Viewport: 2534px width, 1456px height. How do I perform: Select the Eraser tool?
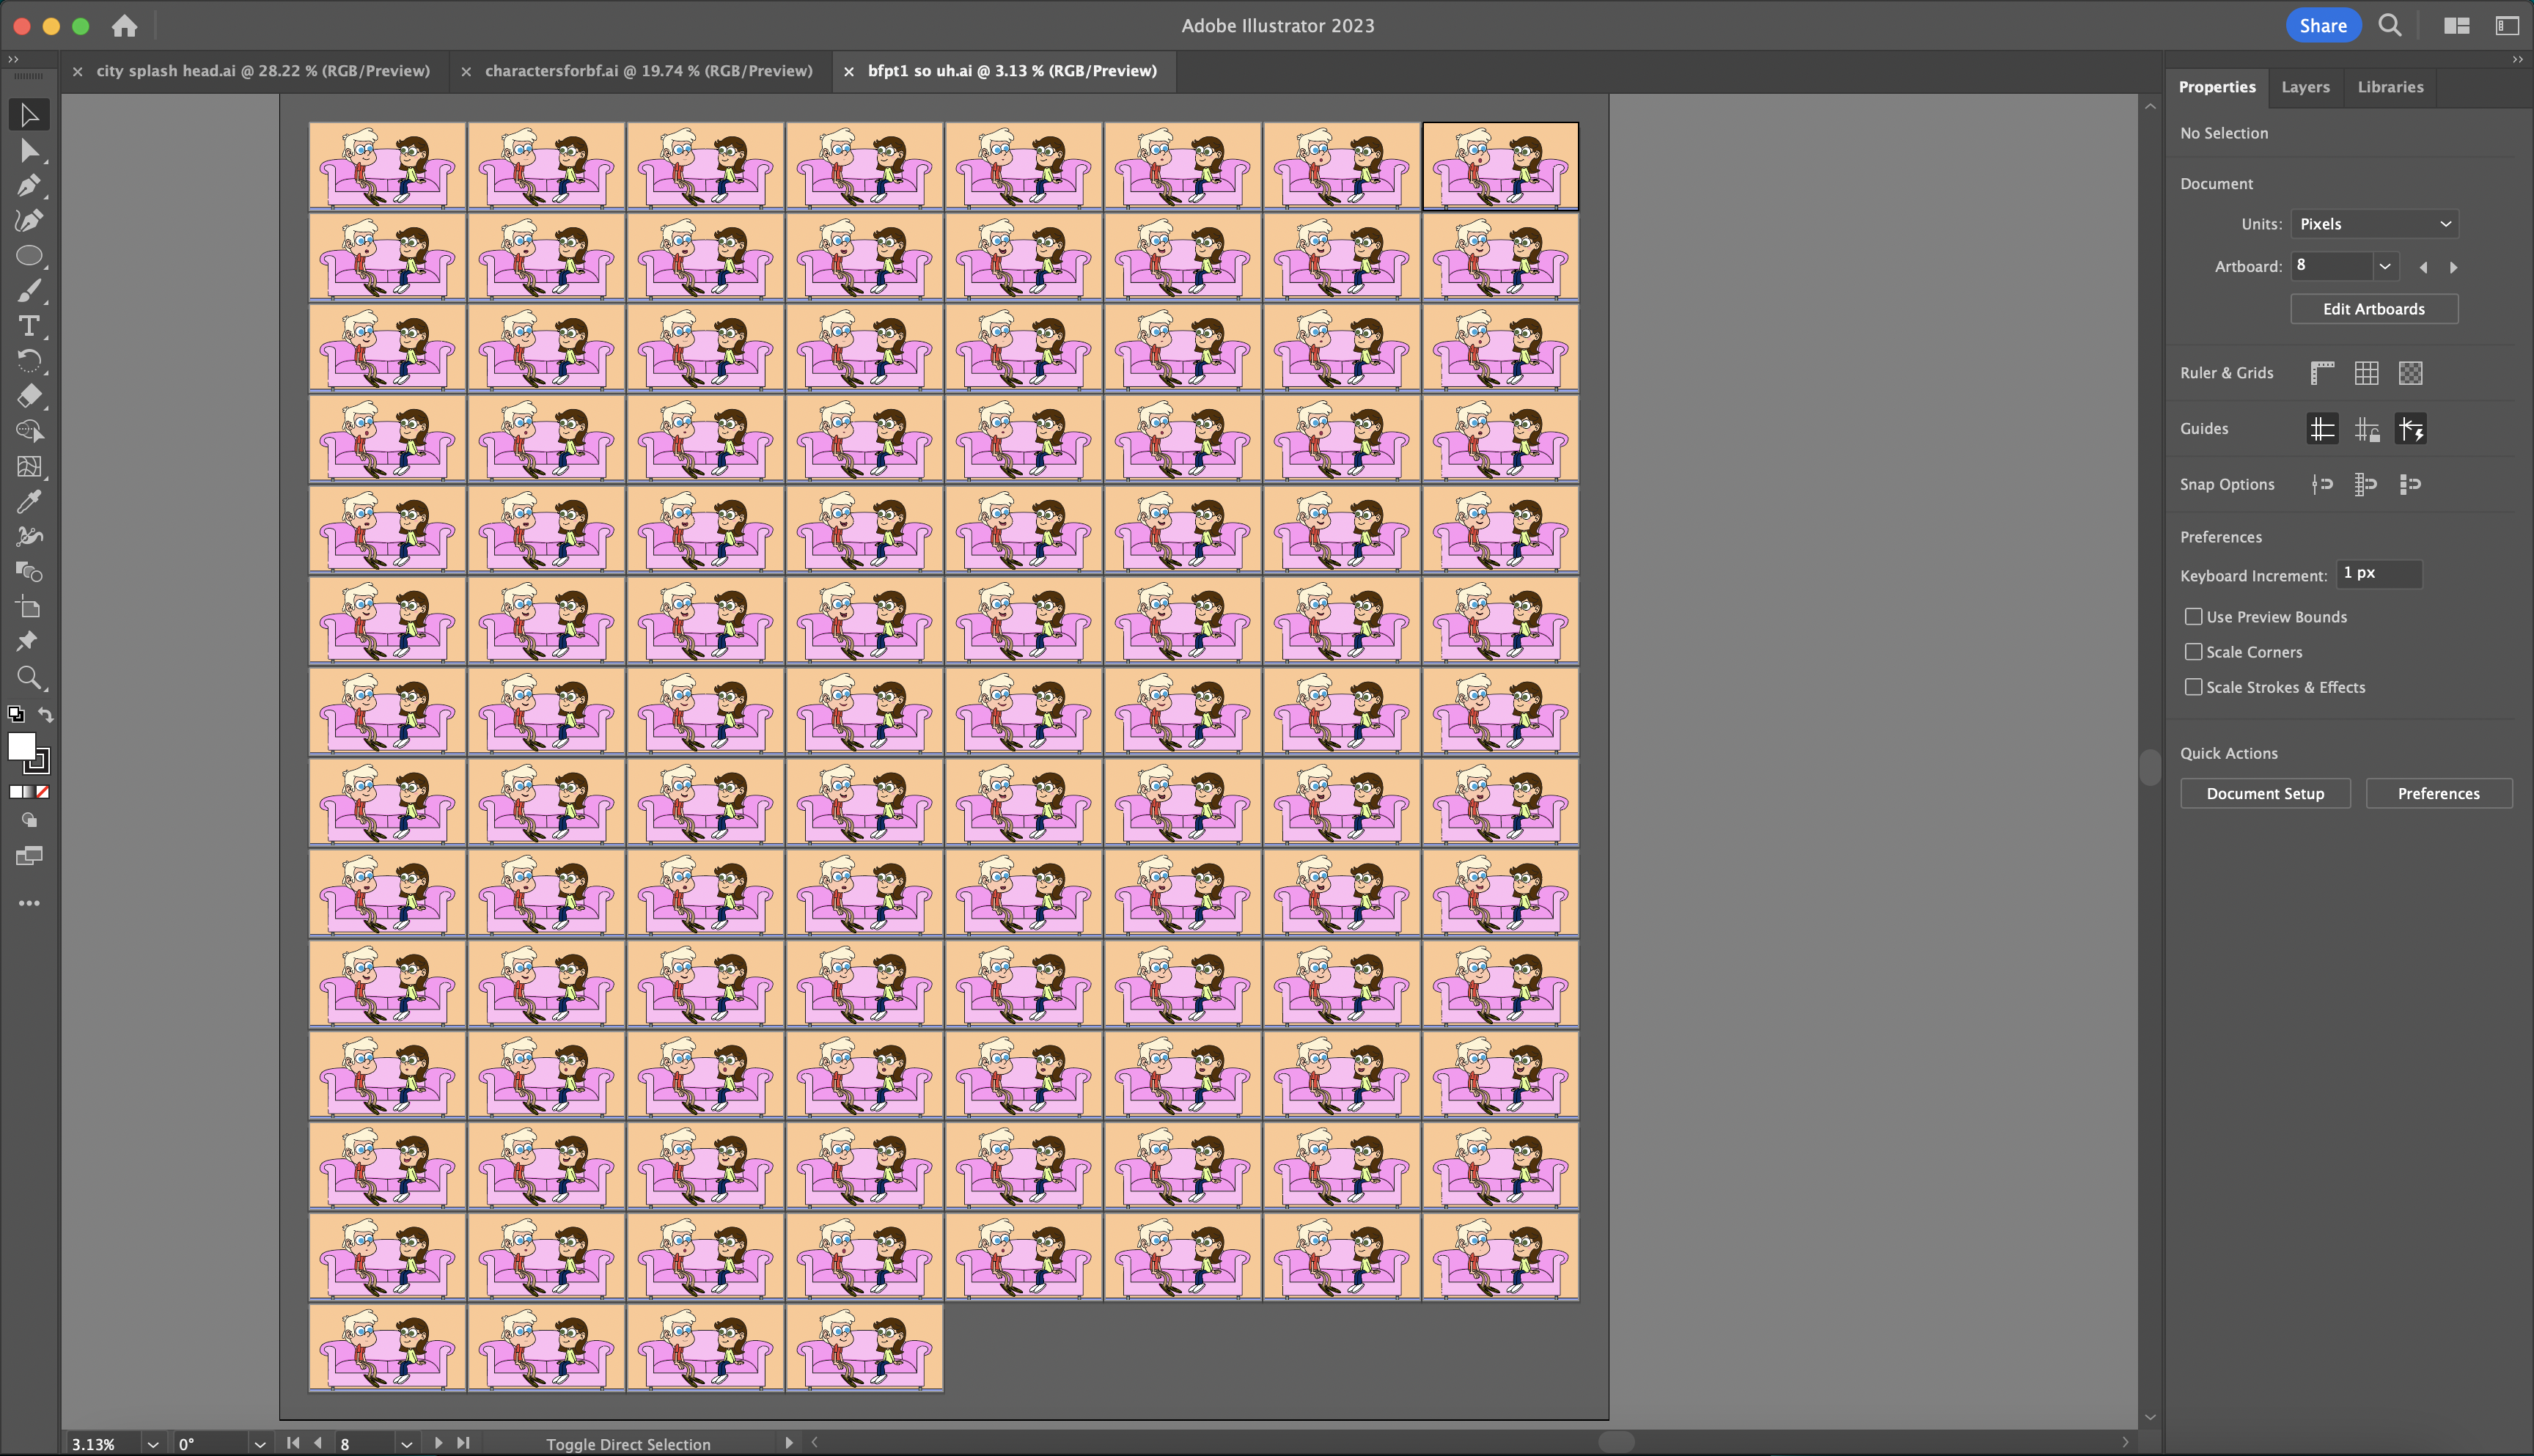29,396
